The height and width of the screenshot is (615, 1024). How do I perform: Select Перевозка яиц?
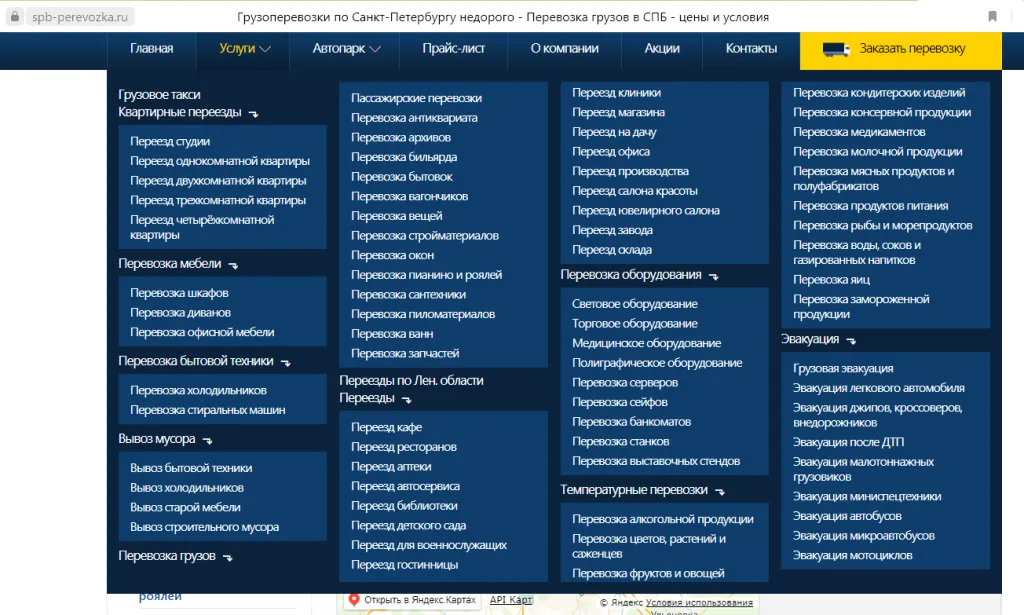pyautogui.click(x=831, y=279)
